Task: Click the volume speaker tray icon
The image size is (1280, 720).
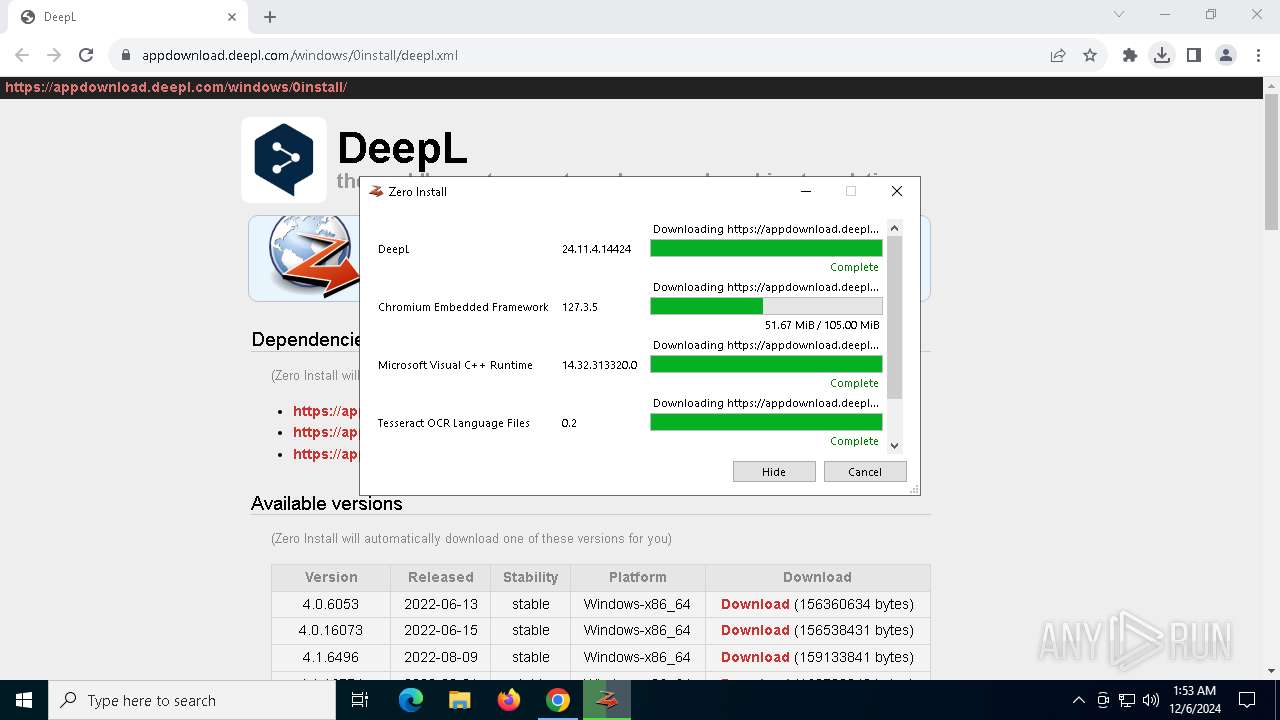Action: coord(1151,700)
